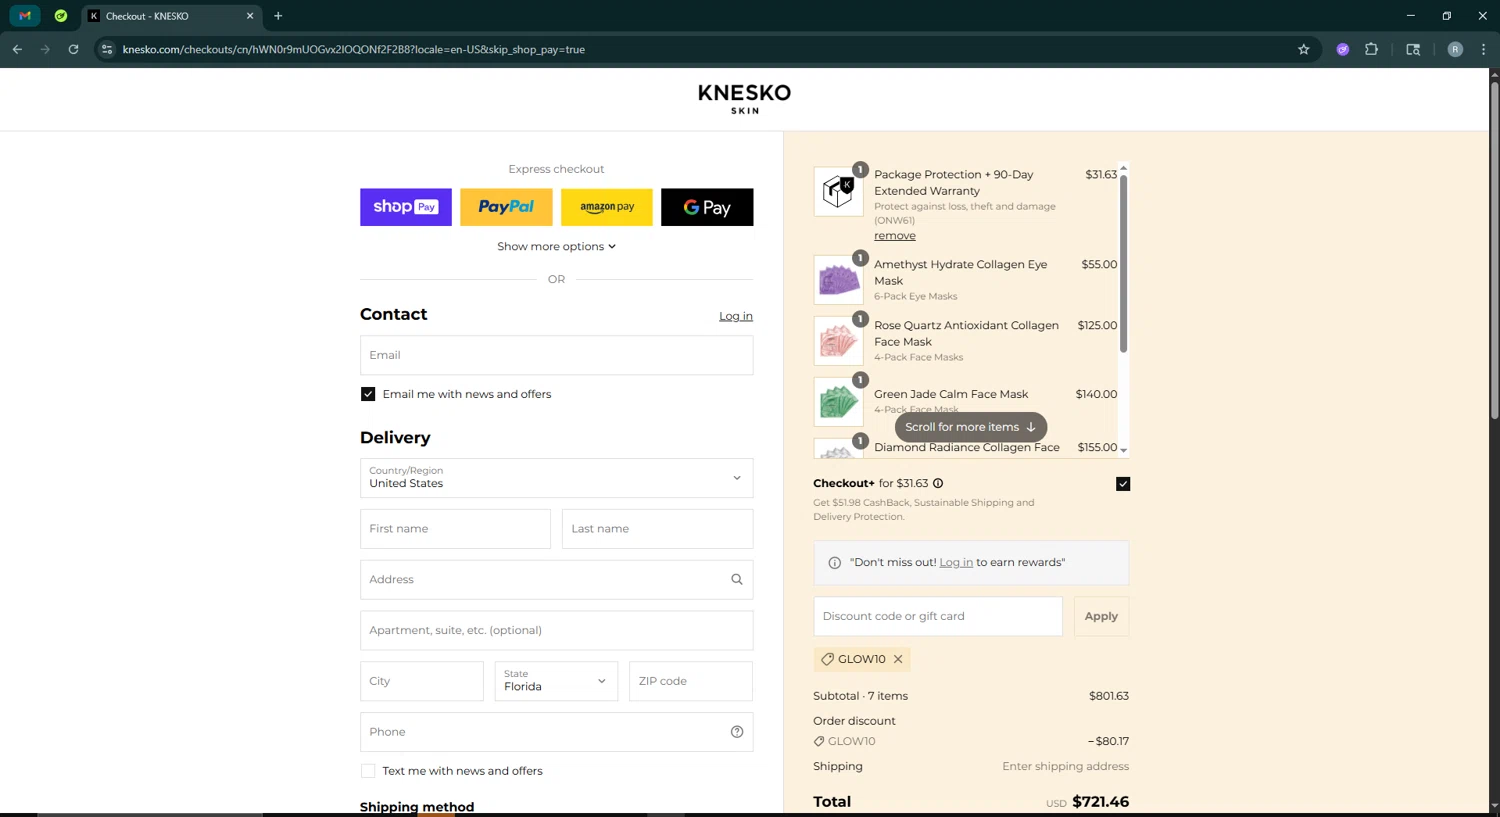Focus the Discount code or gift card field
This screenshot has height=817, width=1500.
pos(938,616)
